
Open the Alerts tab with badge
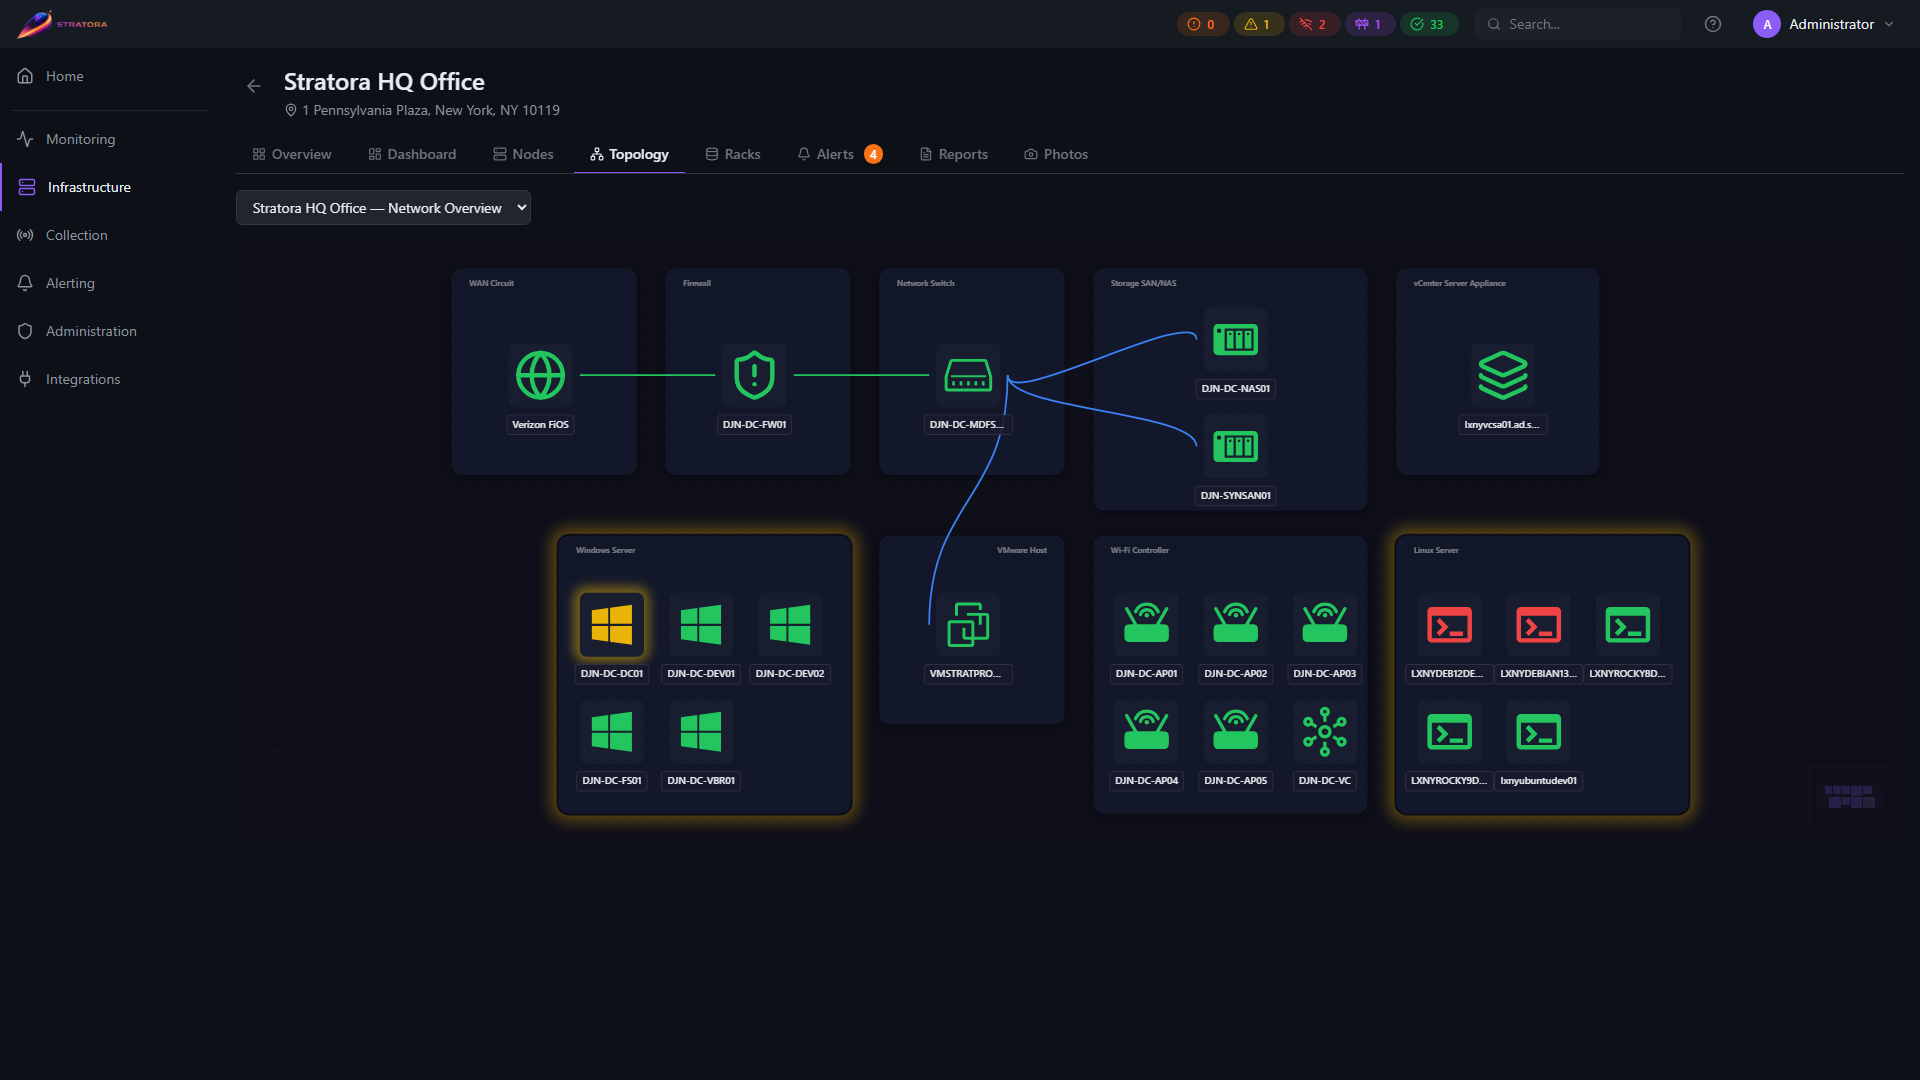click(839, 154)
